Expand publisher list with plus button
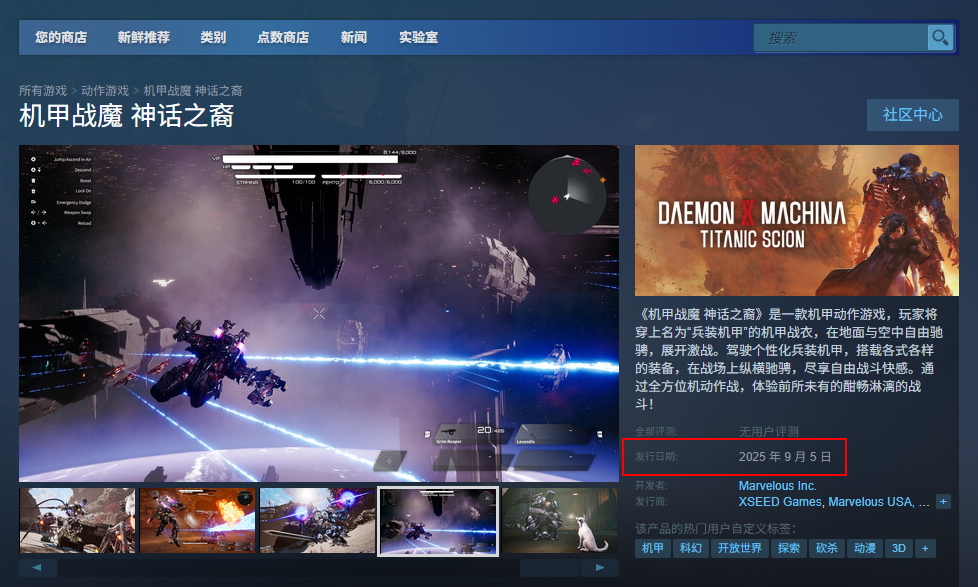This screenshot has width=978, height=587. tap(943, 501)
